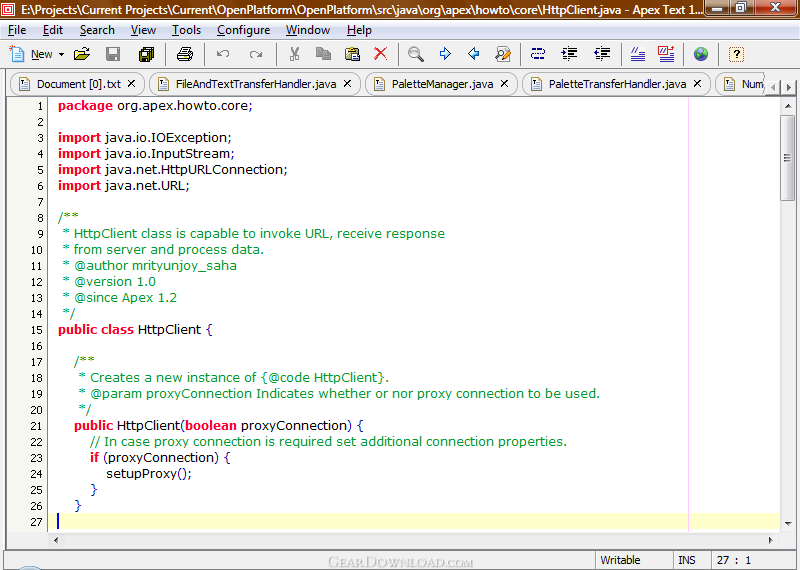Redo the last undone edit
The image size is (800, 570).
click(256, 54)
